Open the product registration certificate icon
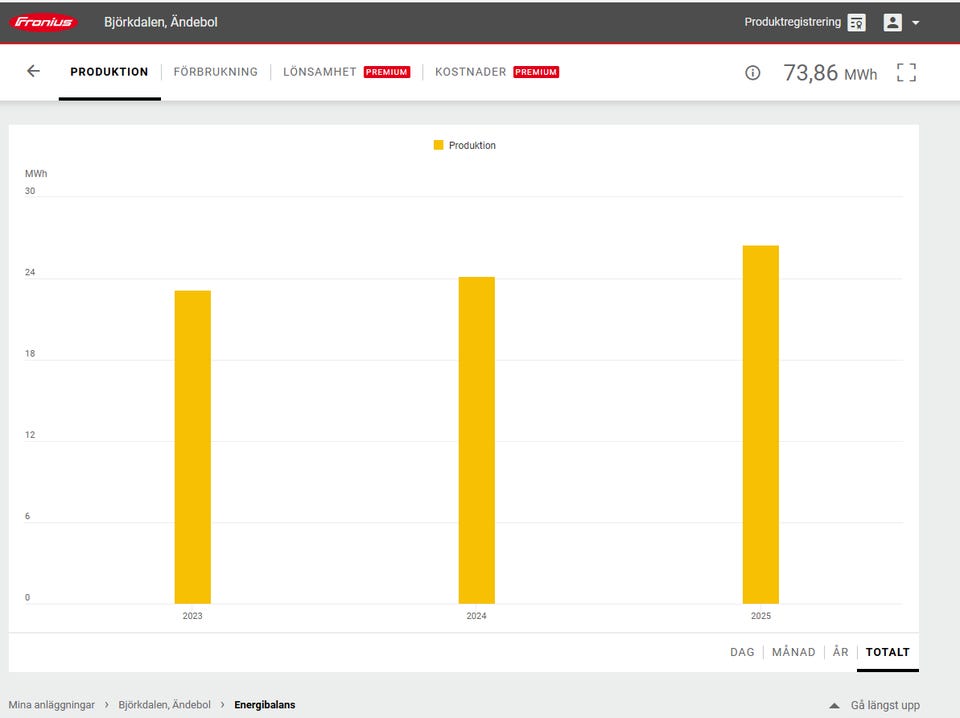Image resolution: width=960 pixels, height=718 pixels. 856,22
